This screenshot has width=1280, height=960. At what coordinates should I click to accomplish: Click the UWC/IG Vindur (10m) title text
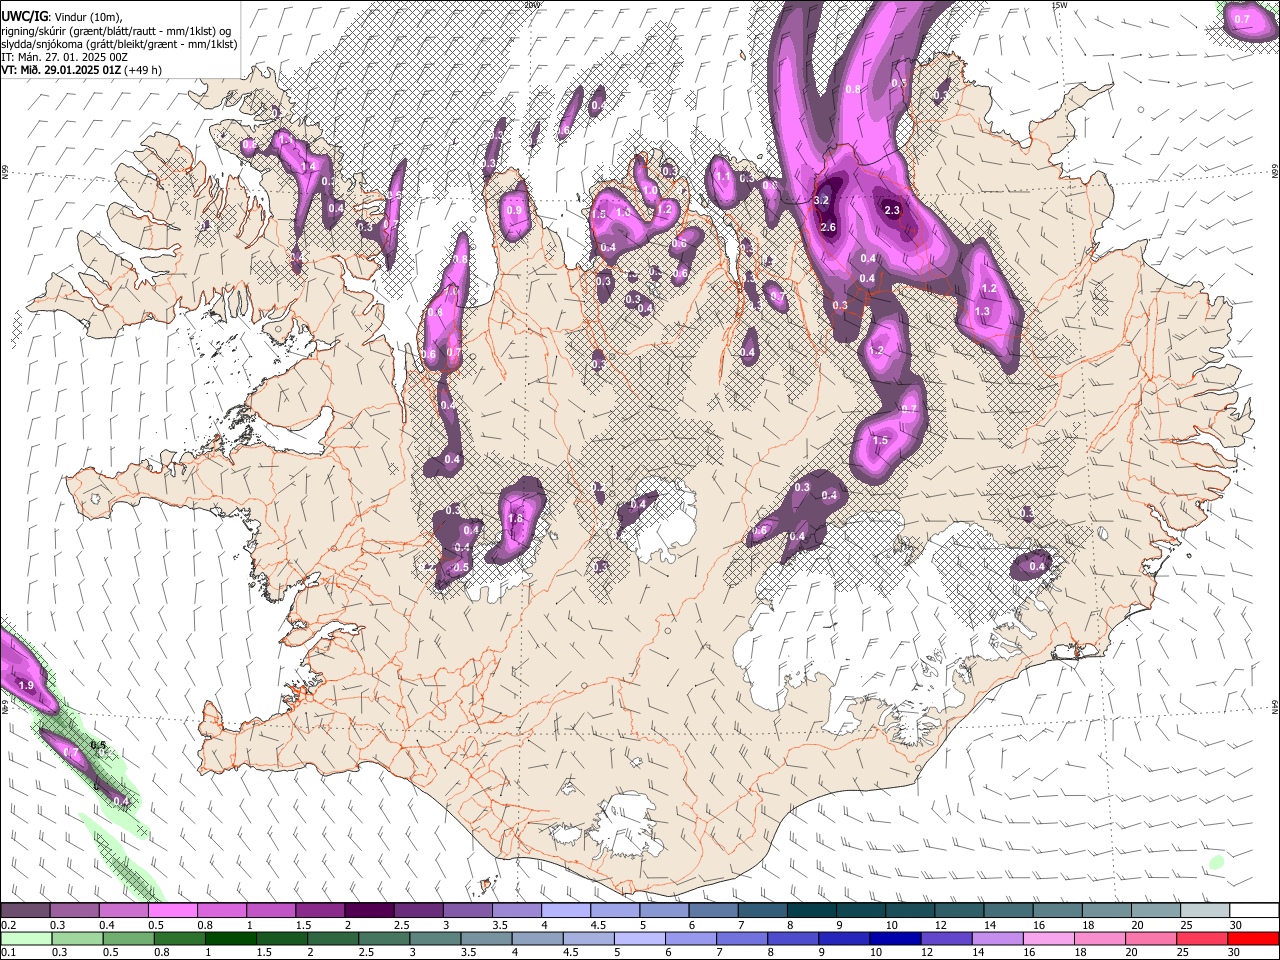pyautogui.click(x=60, y=17)
